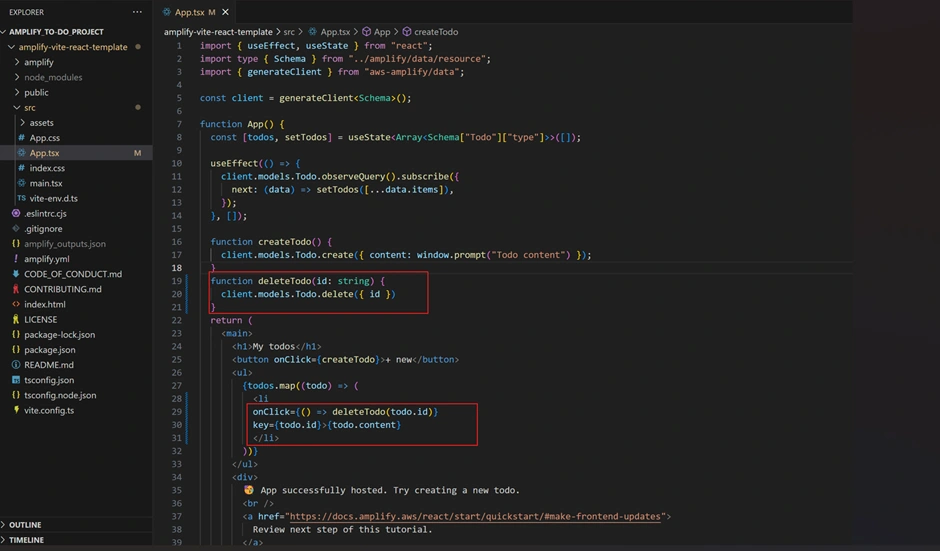Open the amplify.yml file name
This screenshot has width=940, height=551.
47,259
